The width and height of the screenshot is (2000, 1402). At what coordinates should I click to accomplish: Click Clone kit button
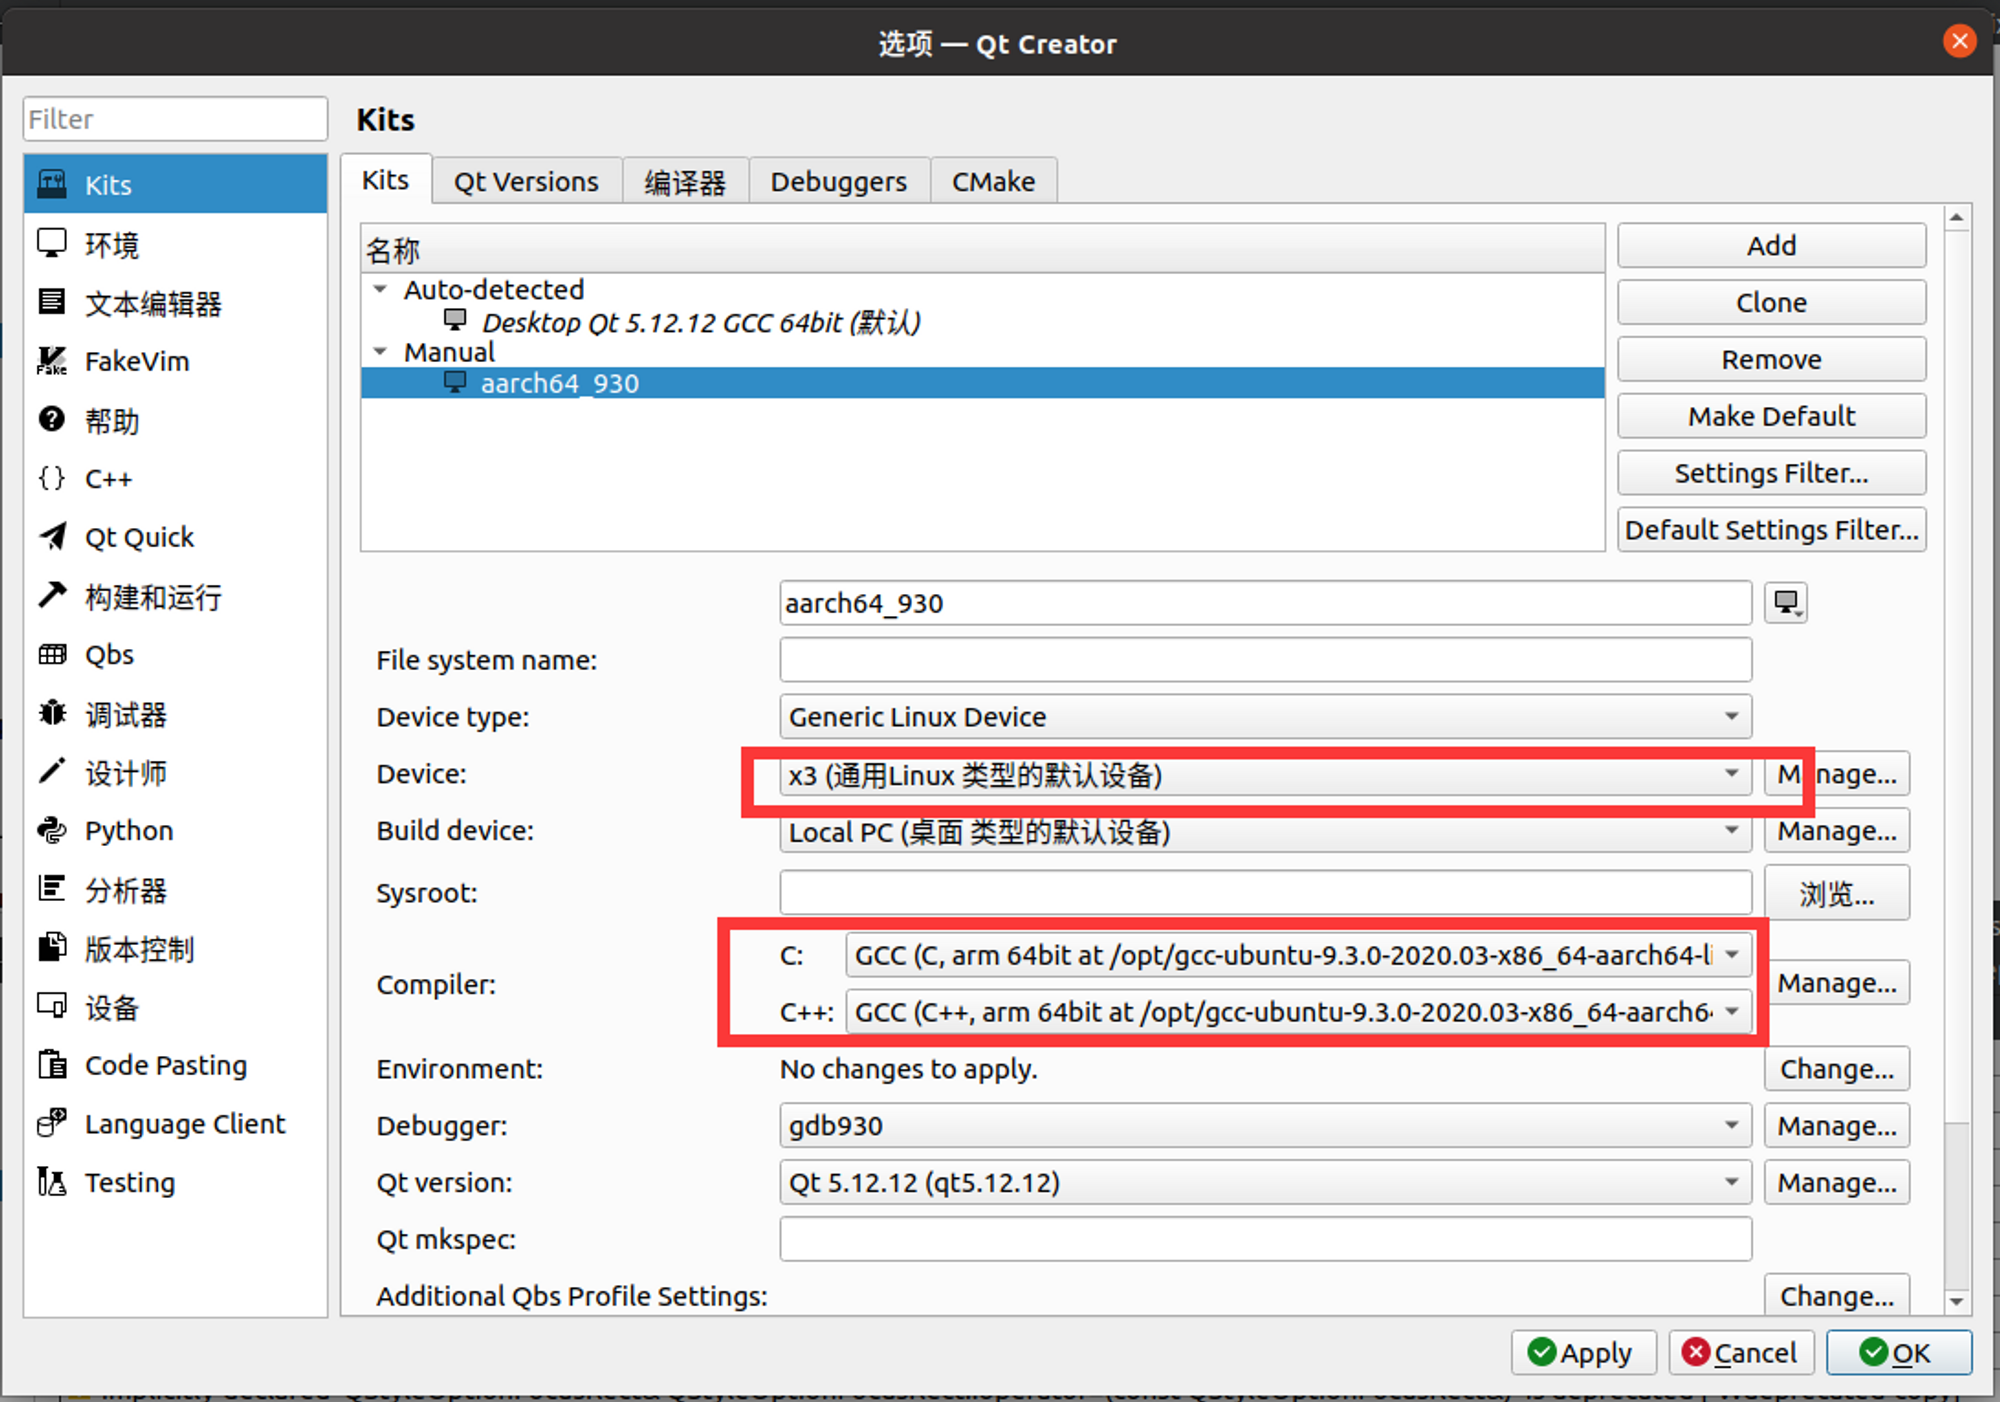[x=1771, y=303]
